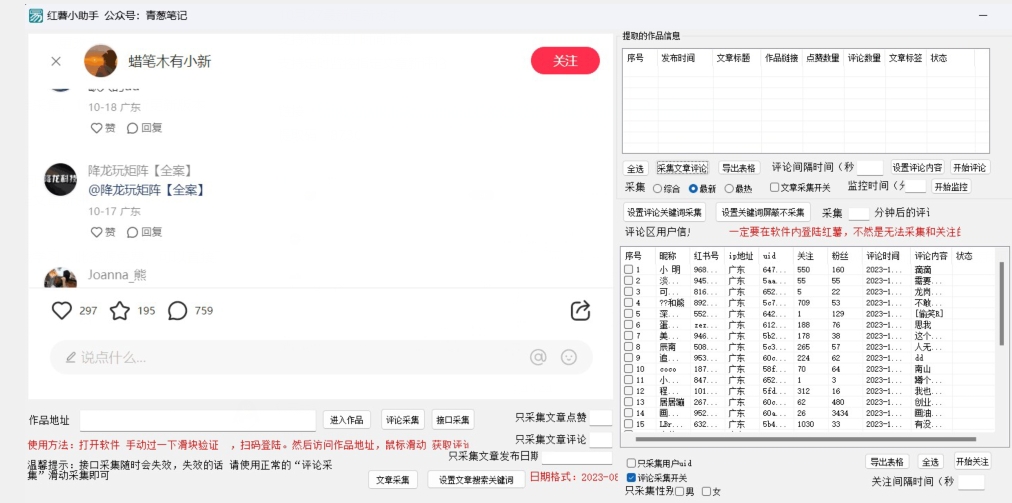
Task: Click the 进入作品 button
Action: 347,420
